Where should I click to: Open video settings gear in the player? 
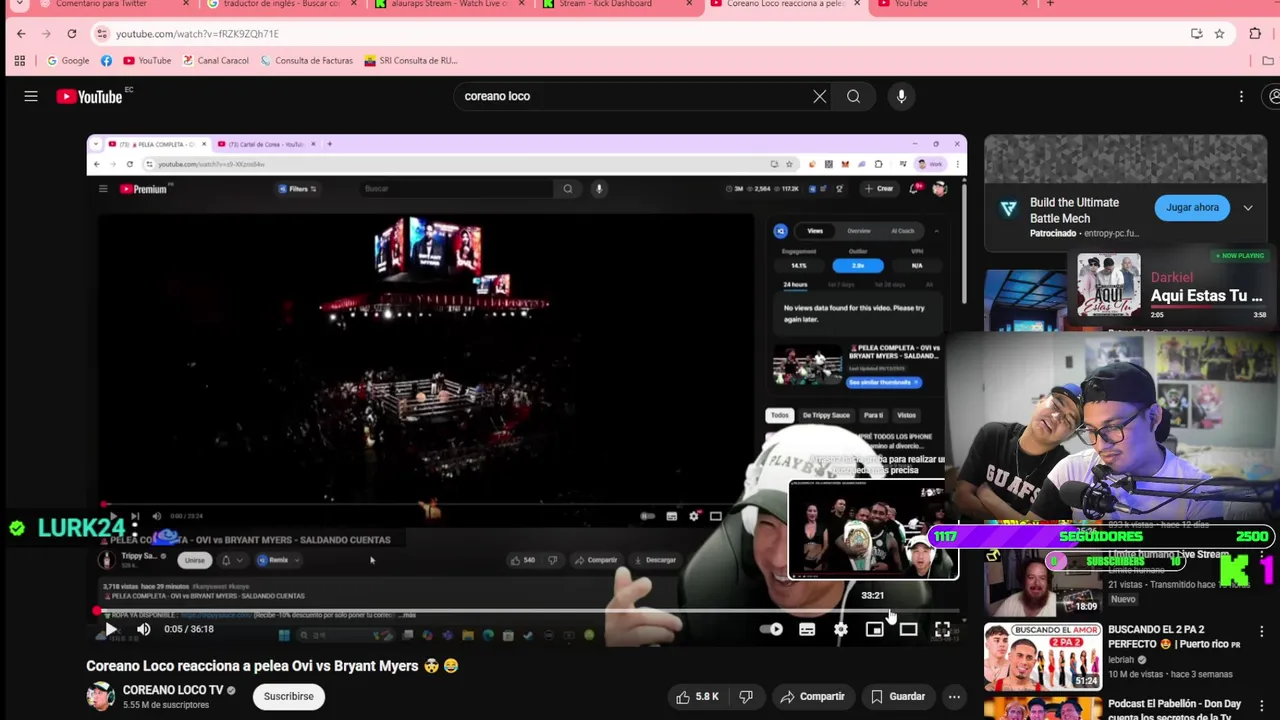[841, 629]
